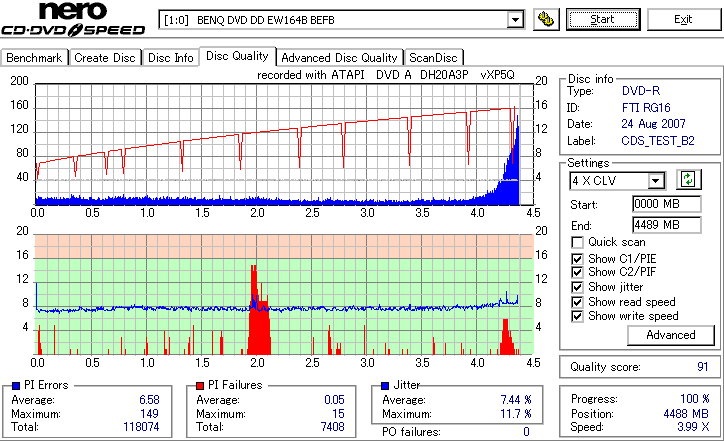This screenshot has width=724, height=441.
Task: Disable Show jitter checkbox
Action: [577, 287]
